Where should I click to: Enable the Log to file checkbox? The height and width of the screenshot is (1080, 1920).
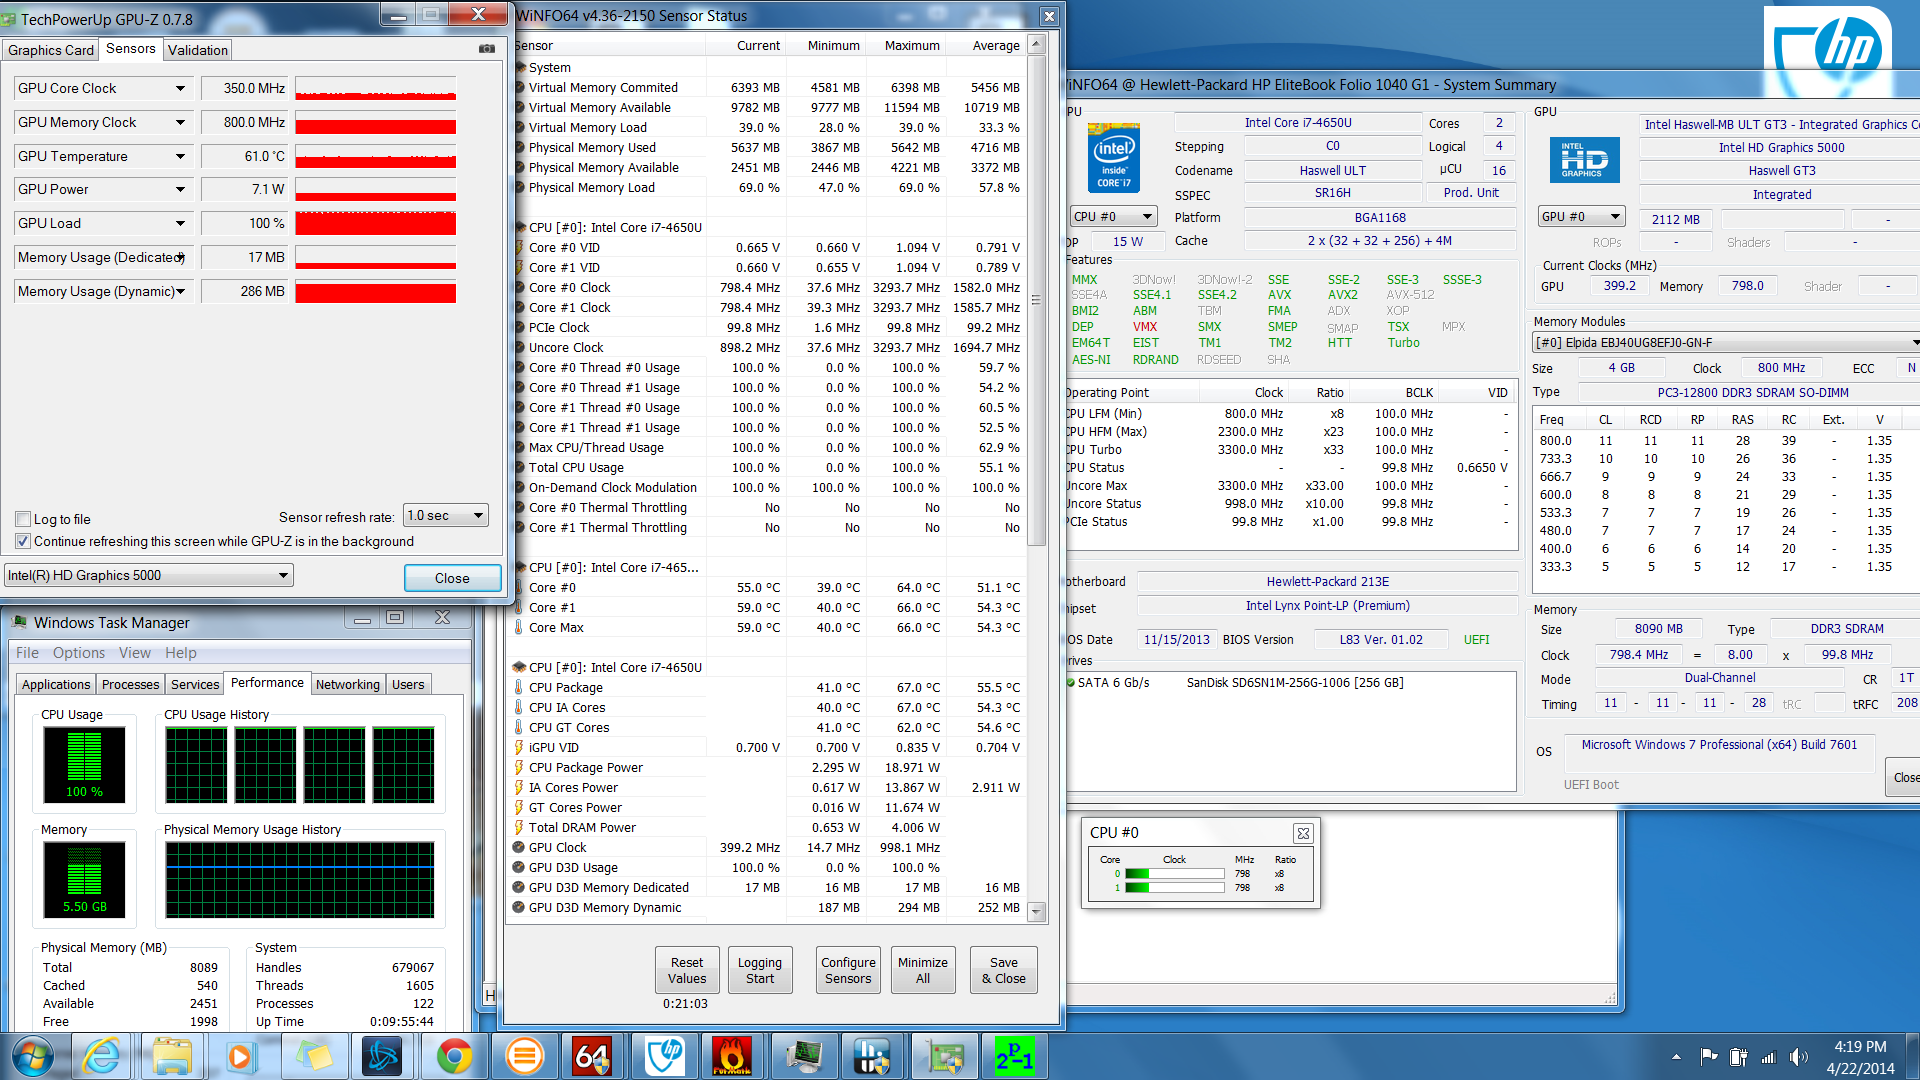[x=23, y=519]
